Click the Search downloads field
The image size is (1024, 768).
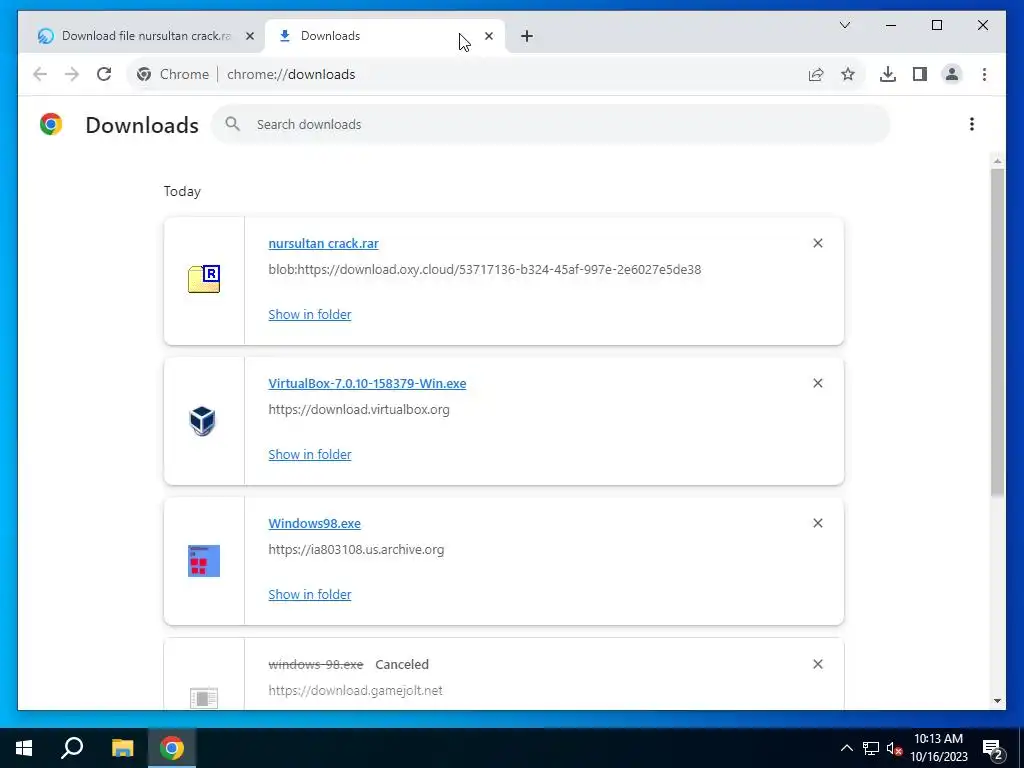[x=551, y=124]
